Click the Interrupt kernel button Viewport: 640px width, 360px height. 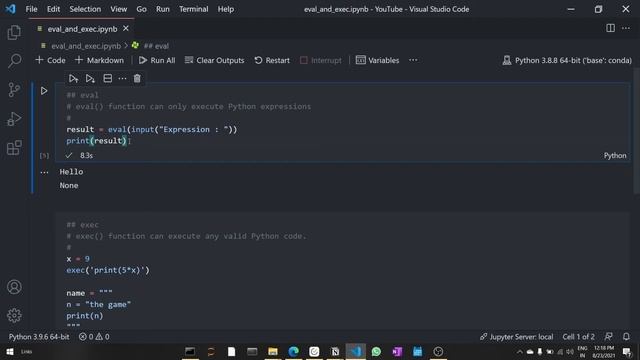pos(321,60)
